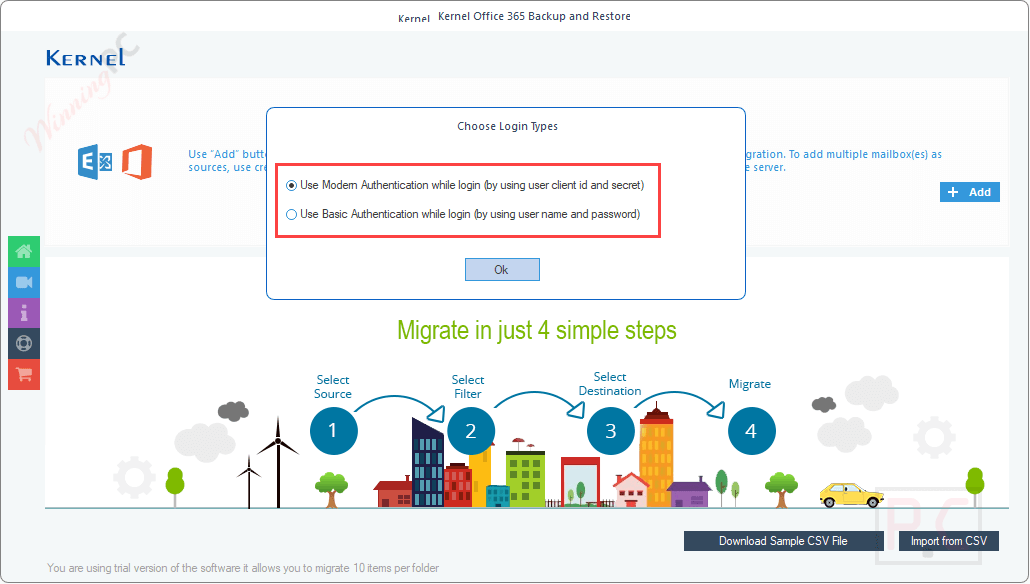The height and width of the screenshot is (584, 1030).
Task: Click the purple product information icon
Action: tap(23, 313)
